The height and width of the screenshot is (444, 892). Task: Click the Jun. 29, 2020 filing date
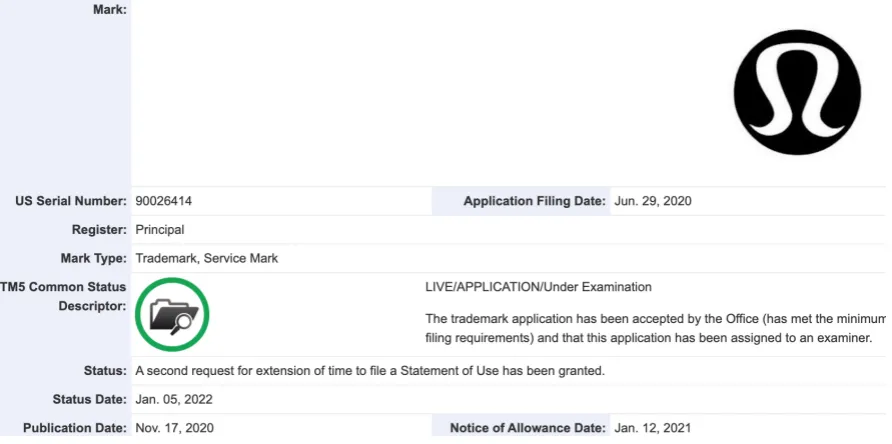pyautogui.click(x=653, y=201)
